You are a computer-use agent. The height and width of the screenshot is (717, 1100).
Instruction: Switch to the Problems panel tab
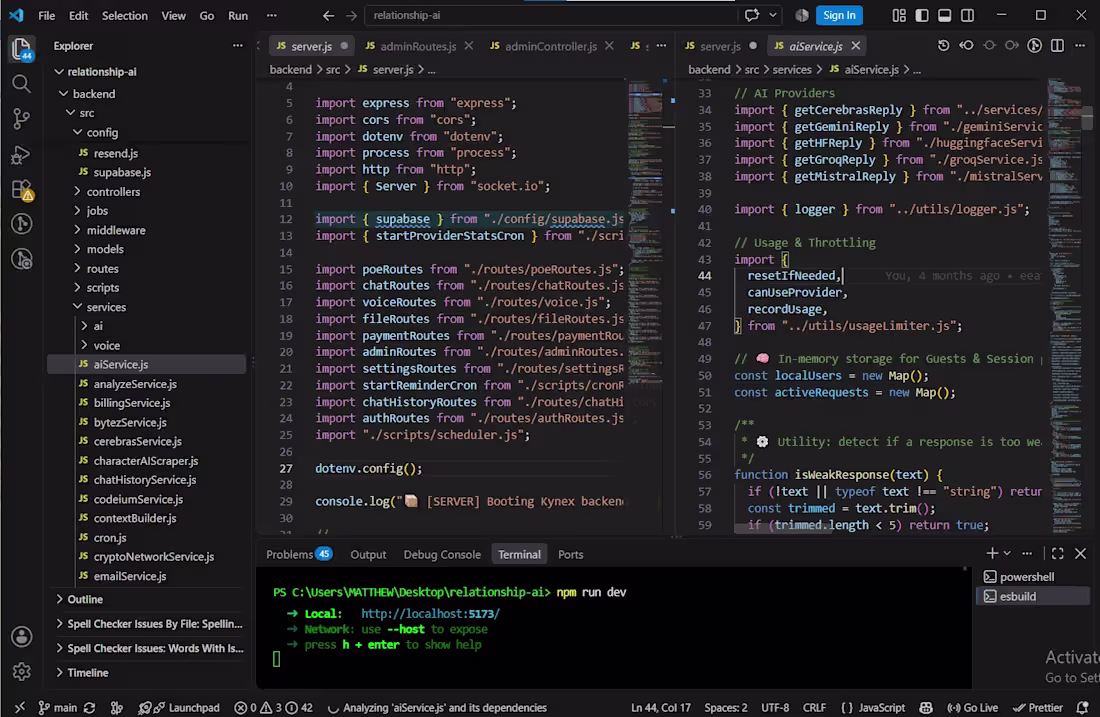click(x=297, y=554)
